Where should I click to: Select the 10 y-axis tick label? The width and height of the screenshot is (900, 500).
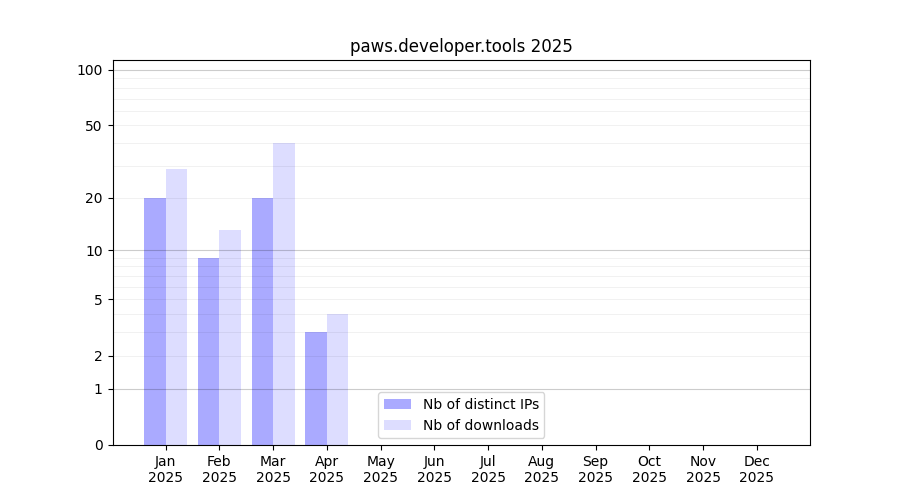[x=94, y=250]
